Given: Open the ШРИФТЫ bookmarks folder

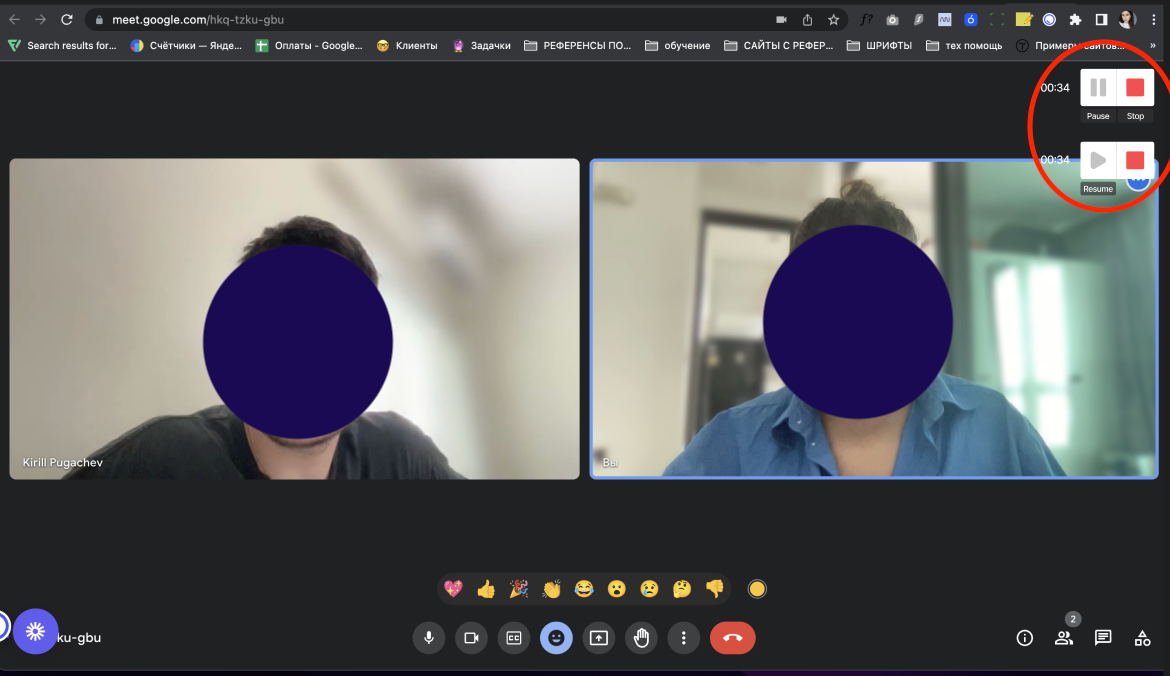Looking at the screenshot, I should click(x=880, y=45).
